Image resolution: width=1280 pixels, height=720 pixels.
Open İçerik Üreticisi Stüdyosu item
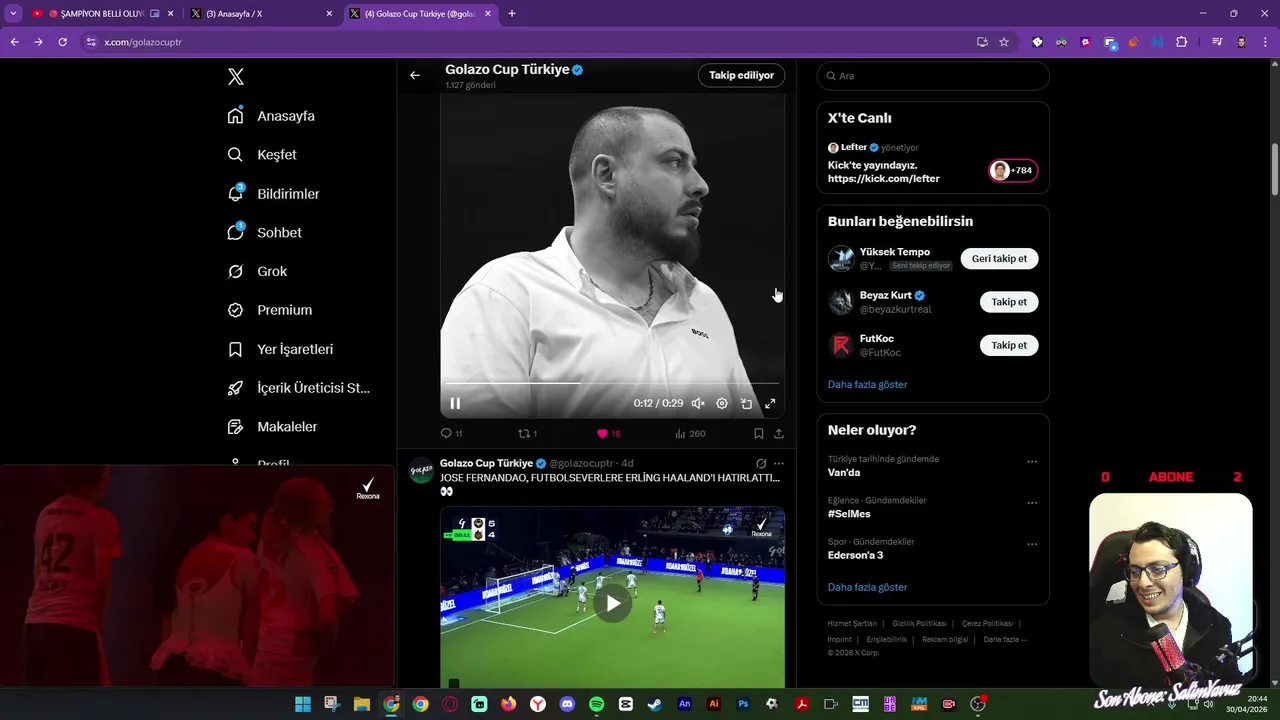coord(299,388)
